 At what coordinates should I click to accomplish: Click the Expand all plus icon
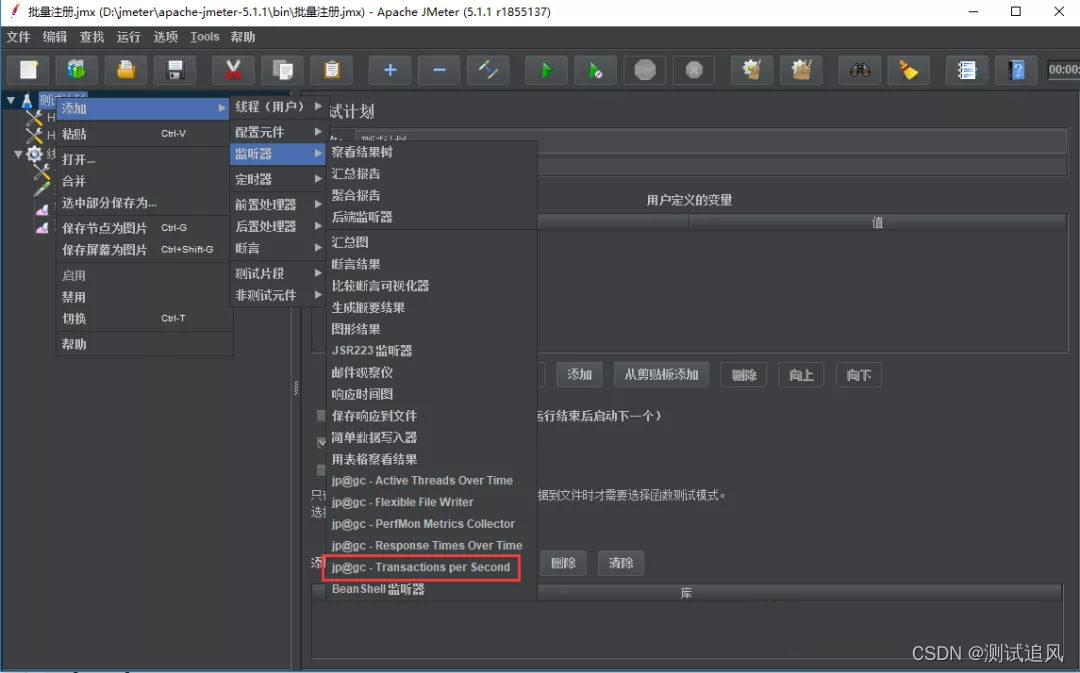pos(390,70)
